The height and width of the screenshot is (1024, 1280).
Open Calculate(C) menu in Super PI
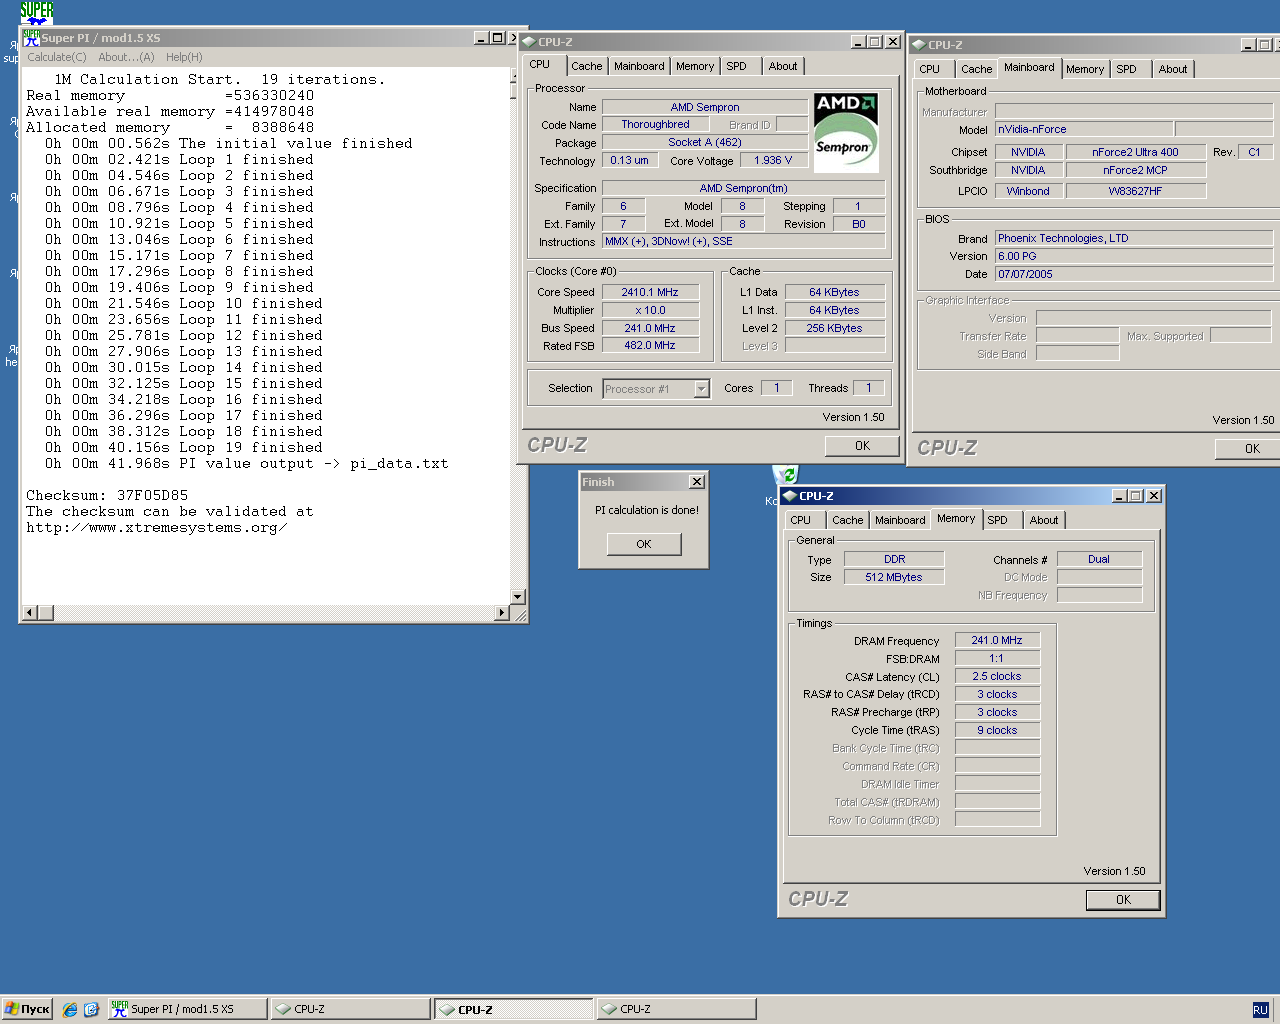tap(57, 57)
